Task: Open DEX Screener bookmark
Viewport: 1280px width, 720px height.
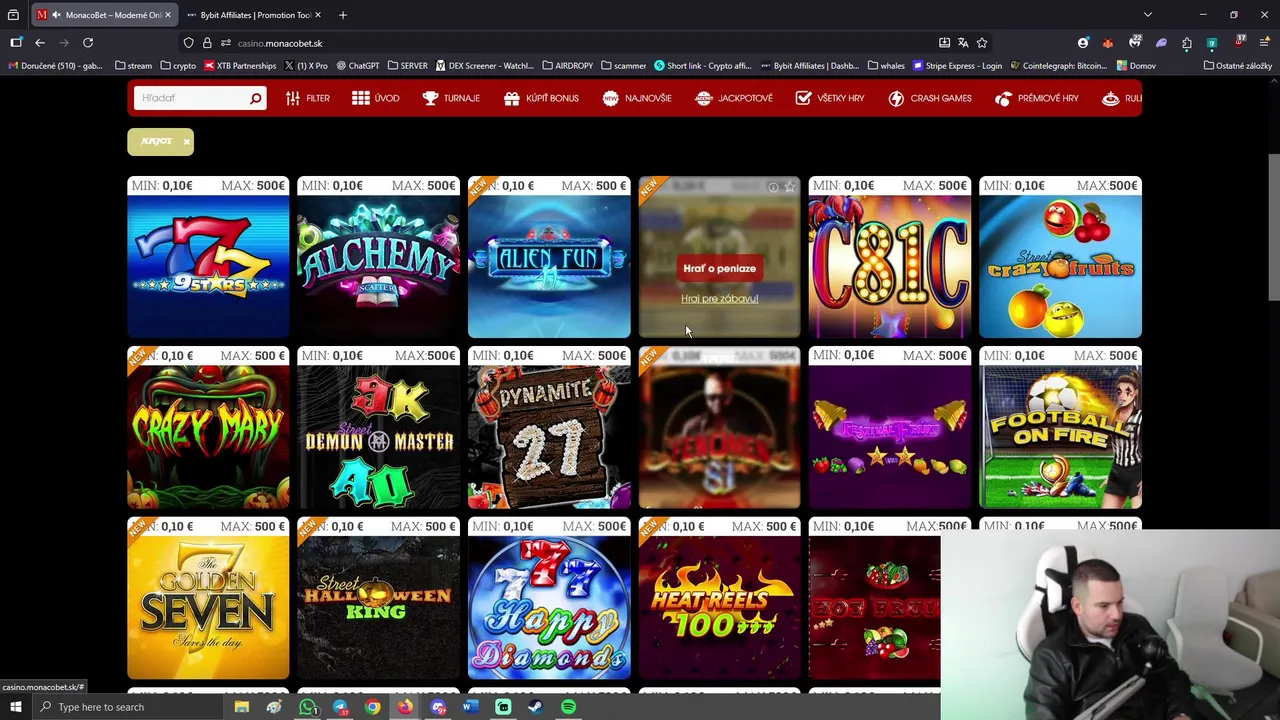Action: pyautogui.click(x=484, y=66)
